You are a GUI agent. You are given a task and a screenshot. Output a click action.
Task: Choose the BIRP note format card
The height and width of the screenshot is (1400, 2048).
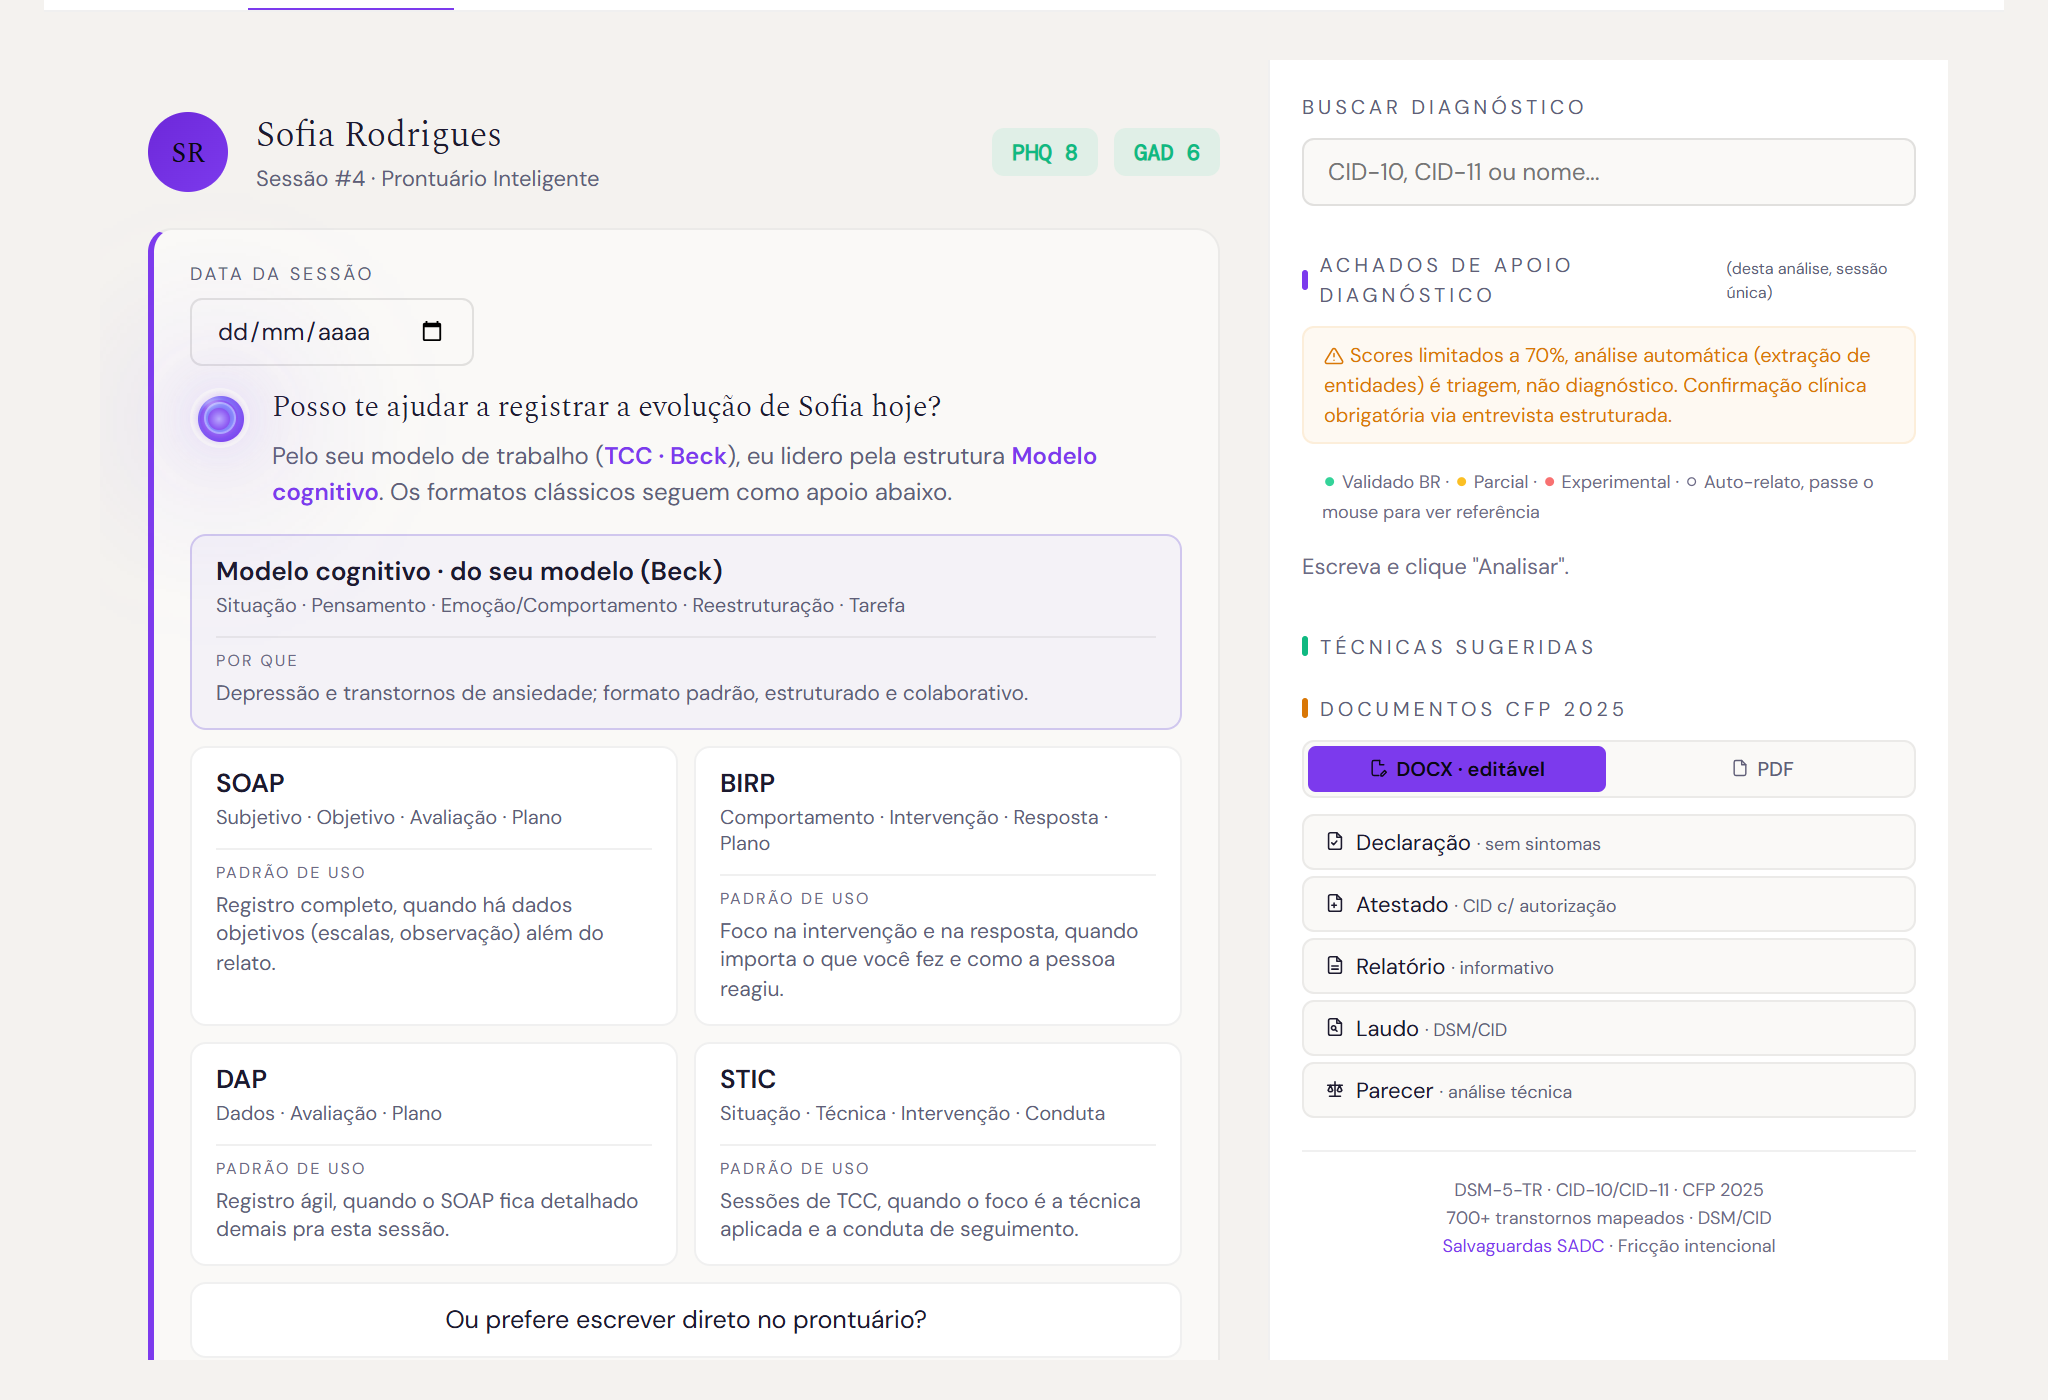click(x=938, y=886)
